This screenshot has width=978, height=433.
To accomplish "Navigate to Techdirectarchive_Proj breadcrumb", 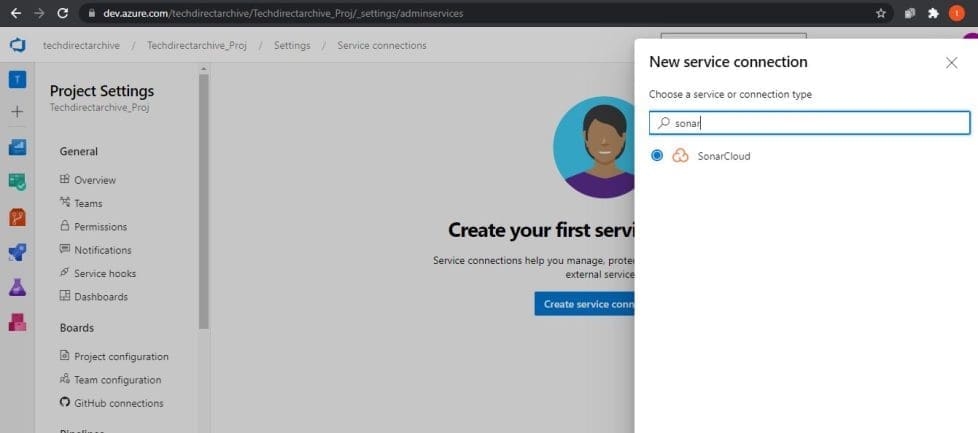I will [196, 46].
